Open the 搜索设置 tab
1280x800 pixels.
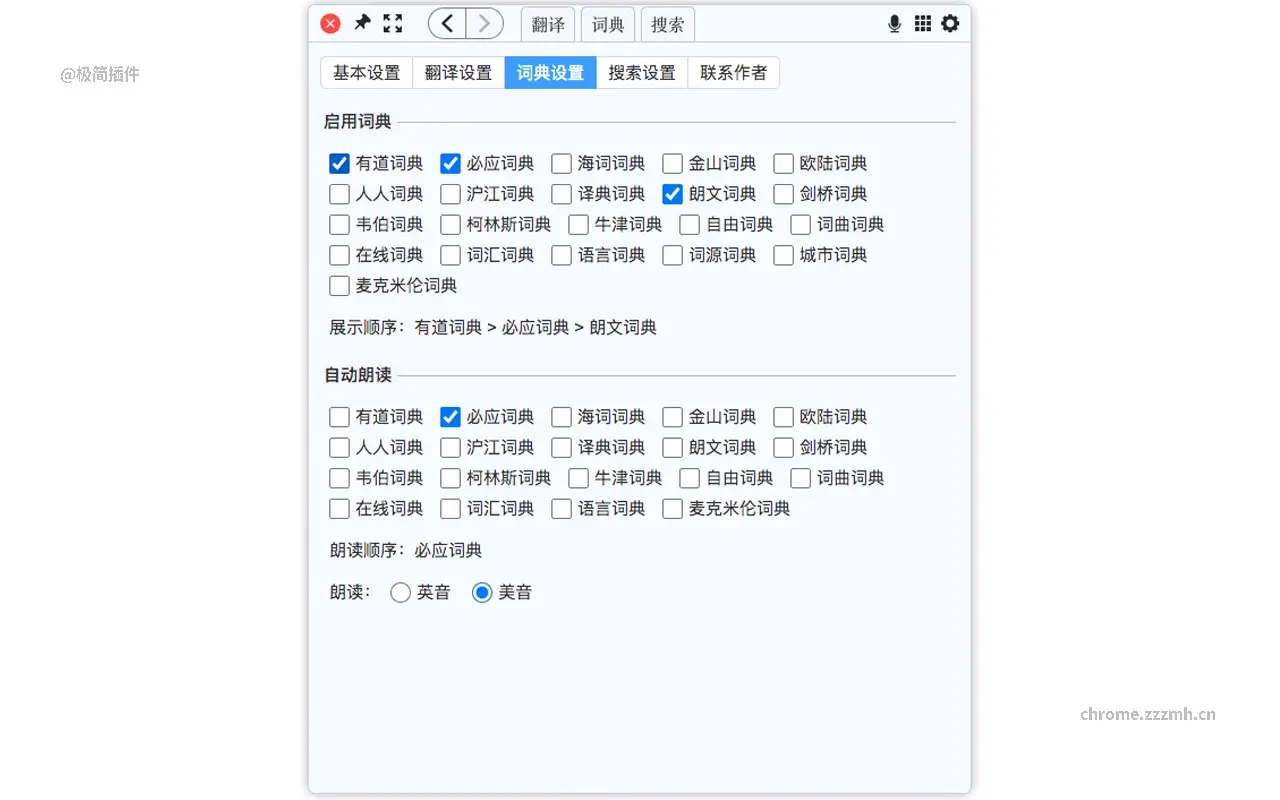[x=641, y=72]
